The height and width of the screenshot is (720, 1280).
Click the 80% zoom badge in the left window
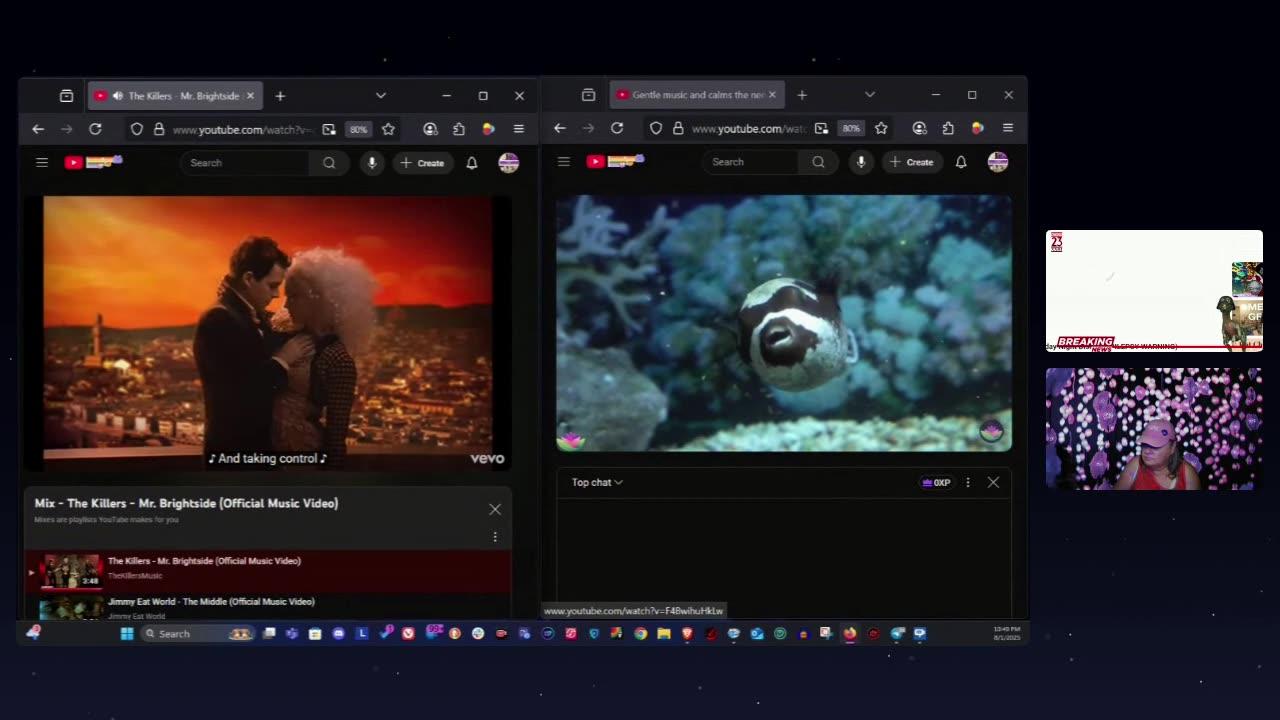click(358, 129)
